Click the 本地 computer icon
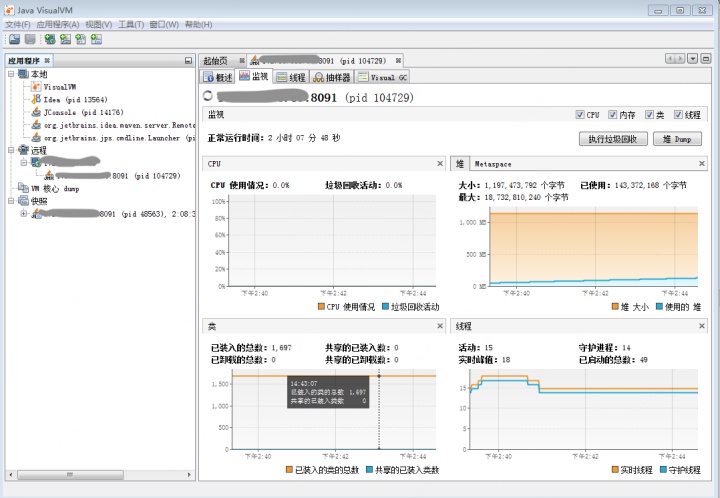The height and width of the screenshot is (498, 720). pyautogui.click(x=23, y=74)
